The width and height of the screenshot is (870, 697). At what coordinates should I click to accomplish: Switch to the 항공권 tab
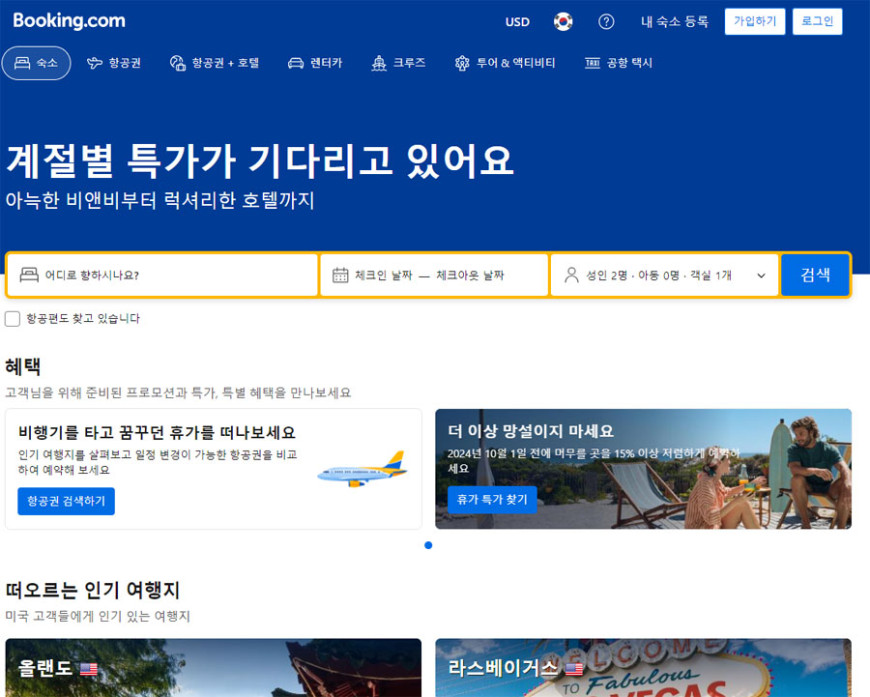[114, 63]
